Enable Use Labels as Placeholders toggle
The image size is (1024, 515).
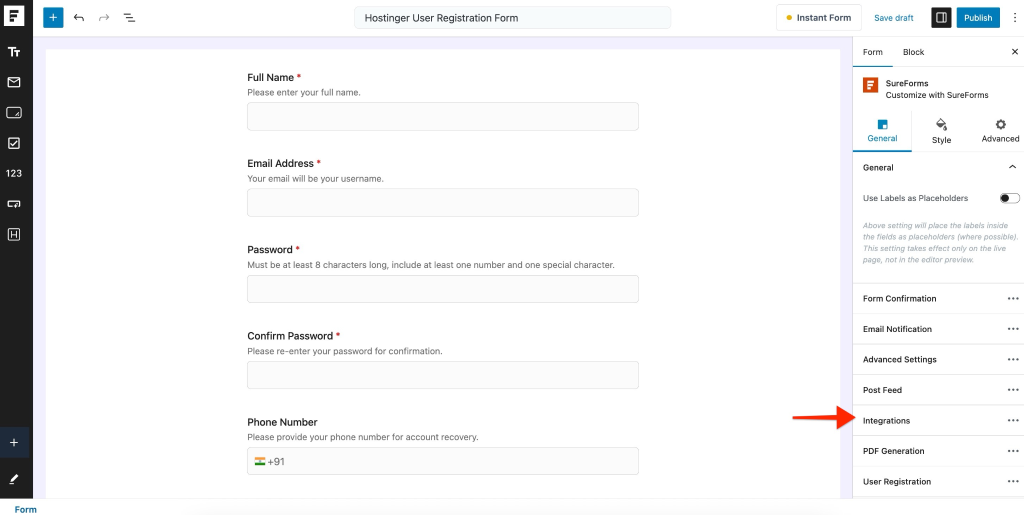[x=1009, y=198]
